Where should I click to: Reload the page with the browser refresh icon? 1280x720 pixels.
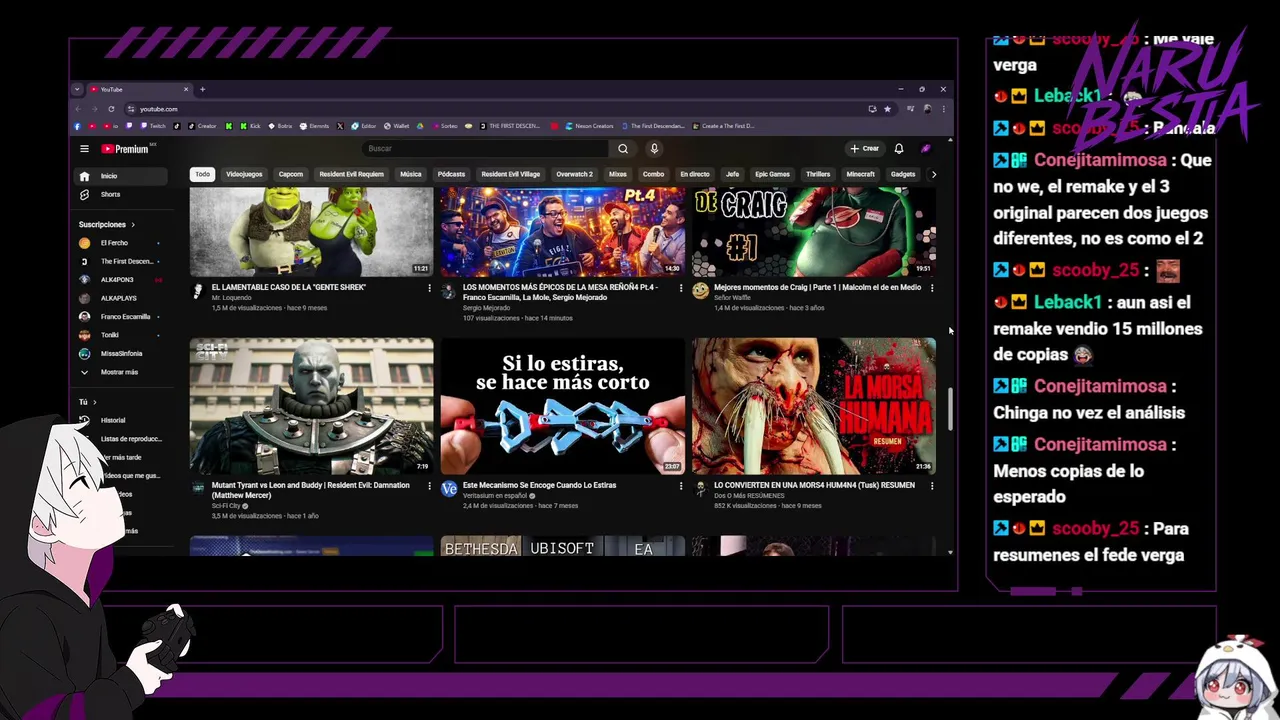tap(111, 109)
